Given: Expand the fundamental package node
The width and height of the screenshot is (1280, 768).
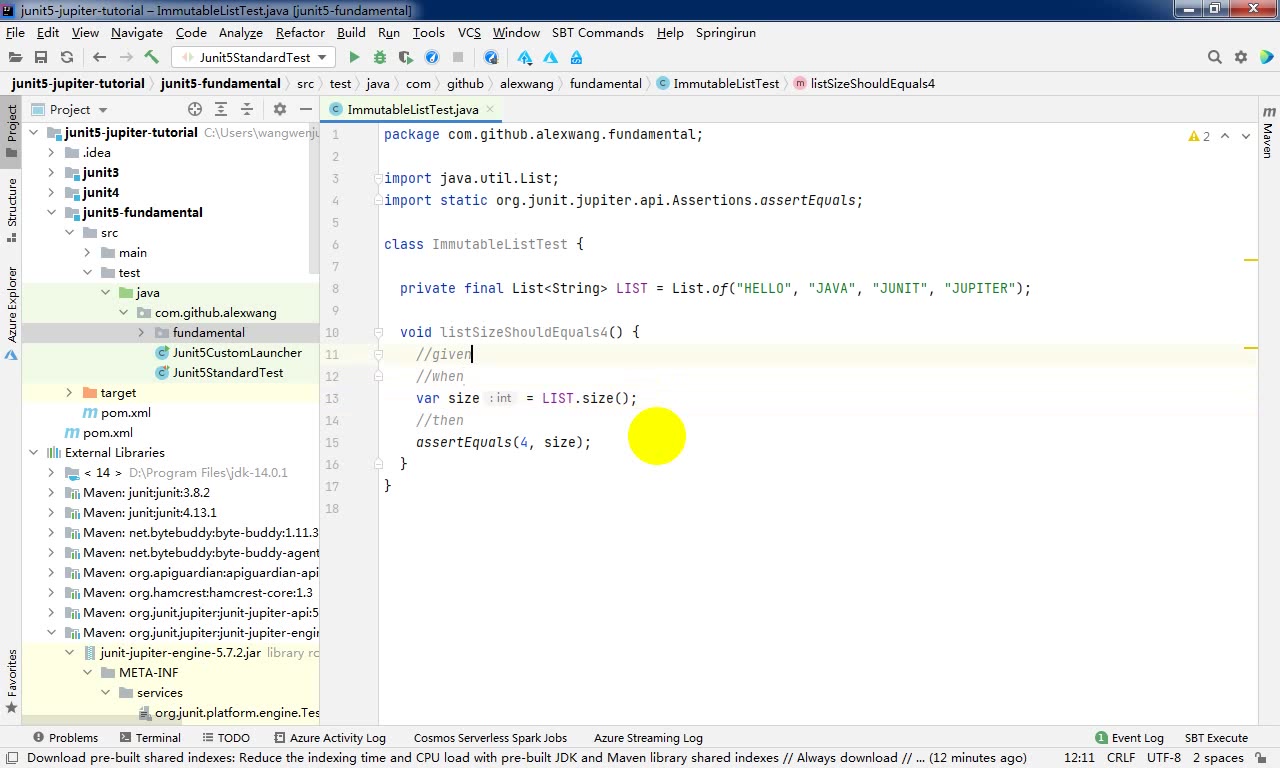Looking at the screenshot, I should [x=142, y=332].
